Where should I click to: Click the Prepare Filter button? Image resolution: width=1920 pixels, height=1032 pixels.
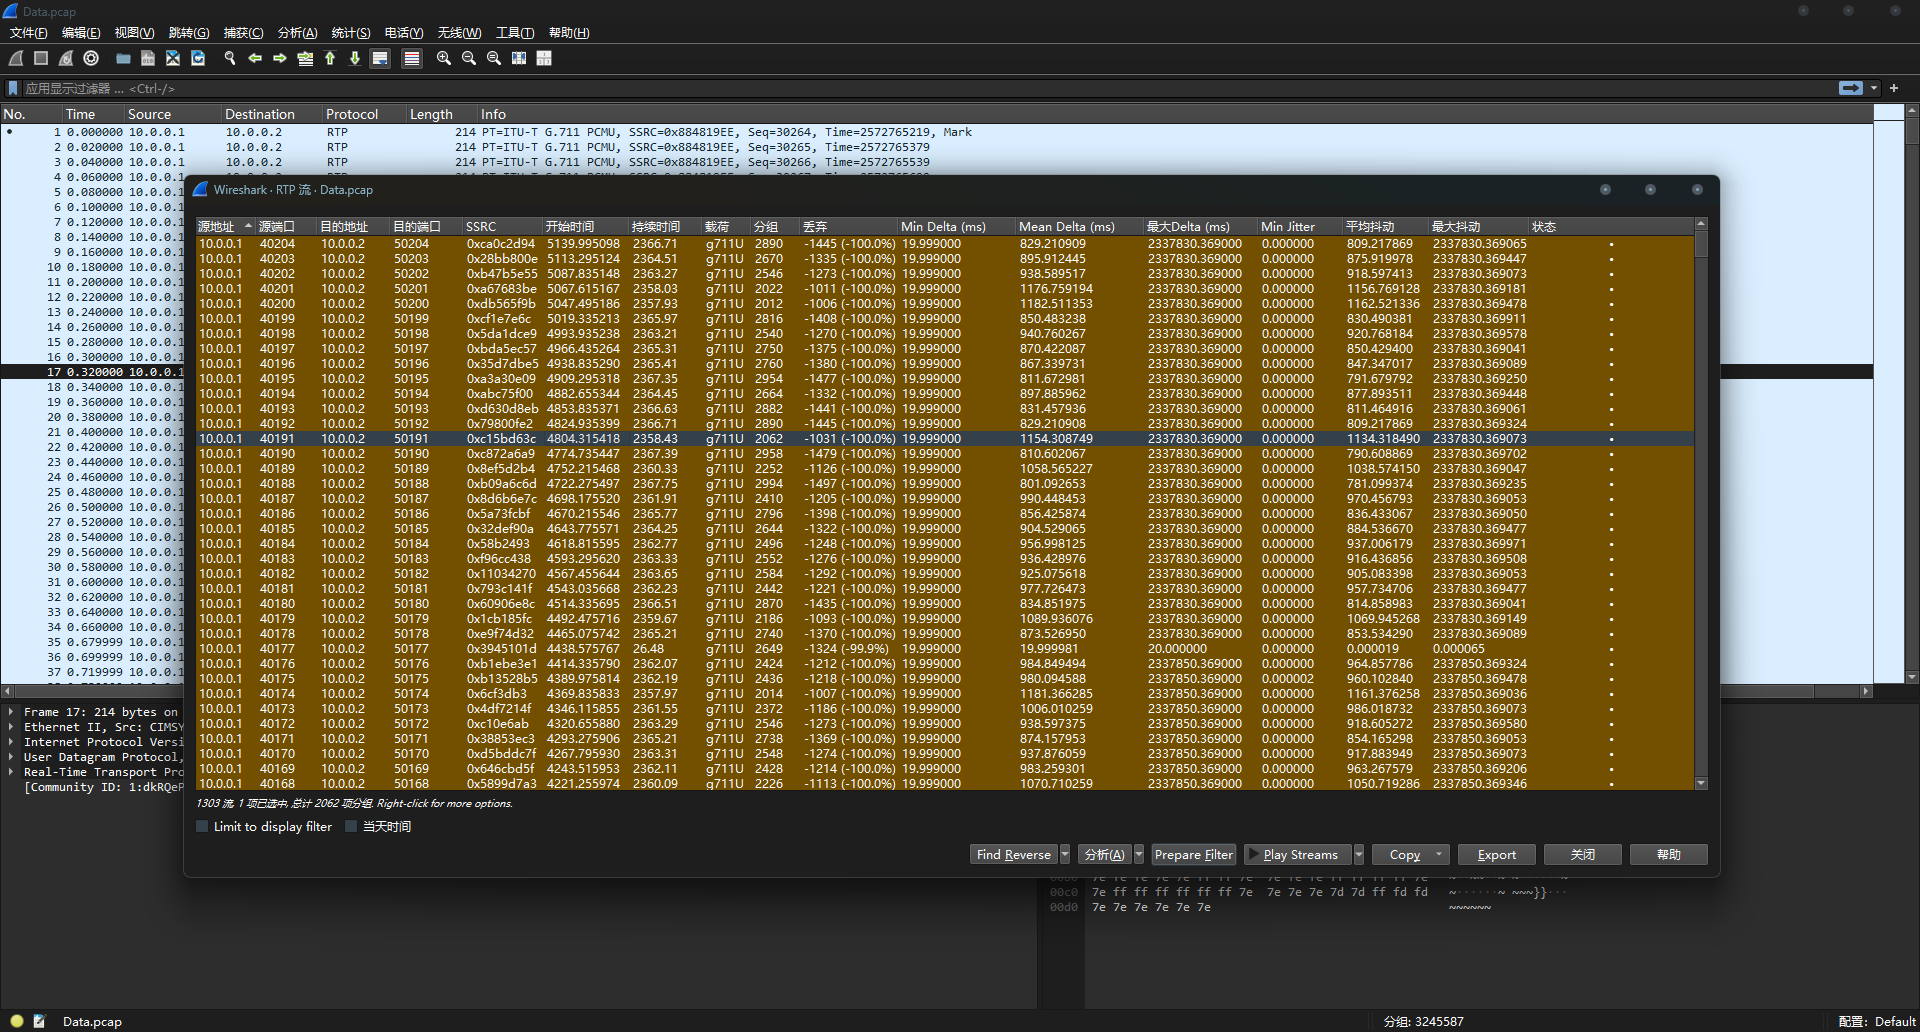(x=1193, y=855)
